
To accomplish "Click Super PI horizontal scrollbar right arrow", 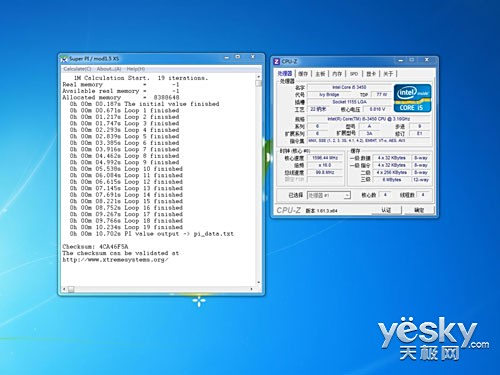I will (x=252, y=289).
